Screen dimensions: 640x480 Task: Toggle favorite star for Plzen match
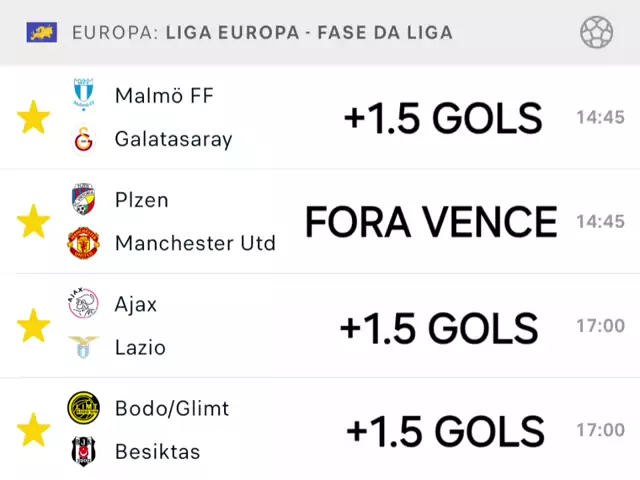tap(33, 222)
